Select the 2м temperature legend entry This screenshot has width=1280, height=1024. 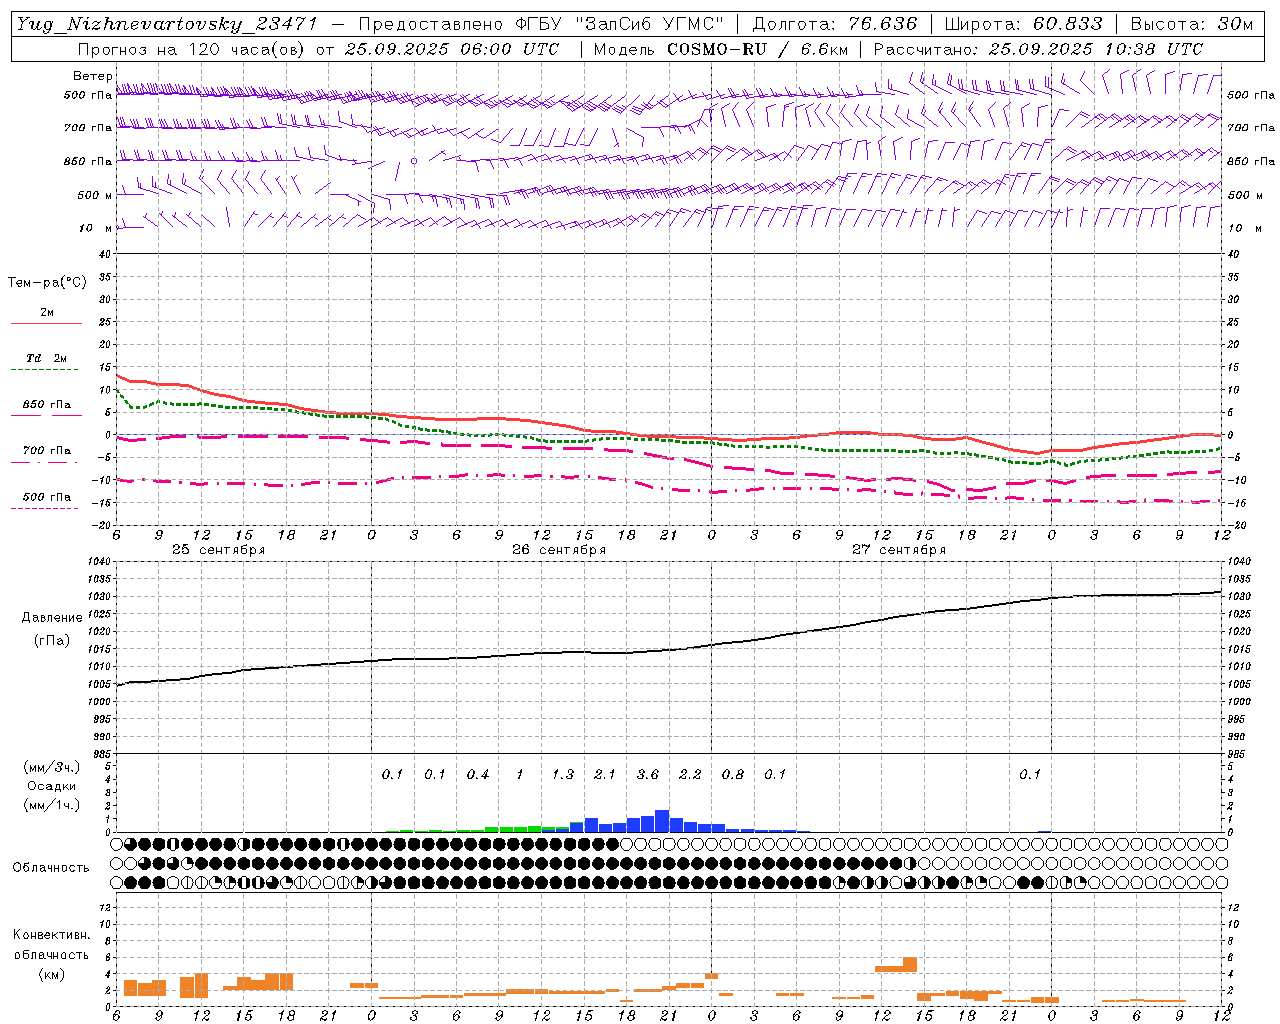pos(47,313)
